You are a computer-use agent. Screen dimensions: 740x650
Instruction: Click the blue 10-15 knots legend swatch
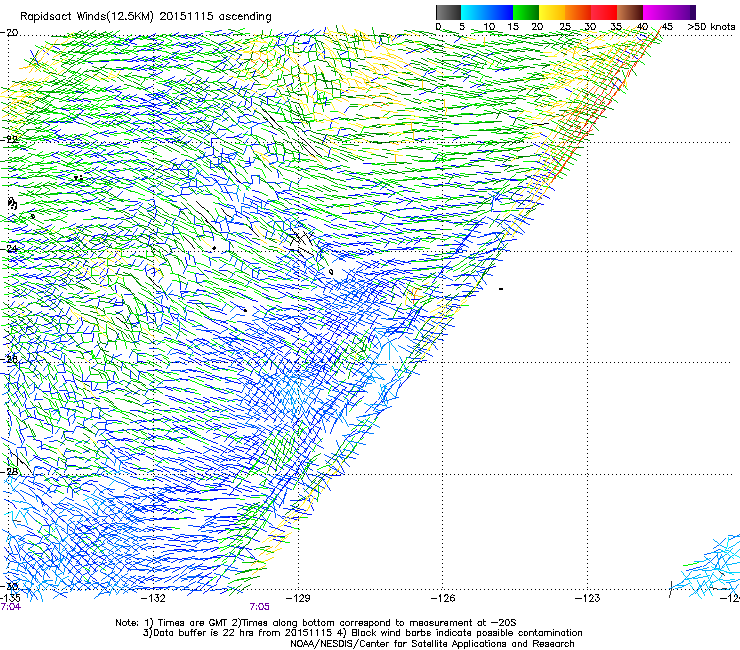coord(500,12)
